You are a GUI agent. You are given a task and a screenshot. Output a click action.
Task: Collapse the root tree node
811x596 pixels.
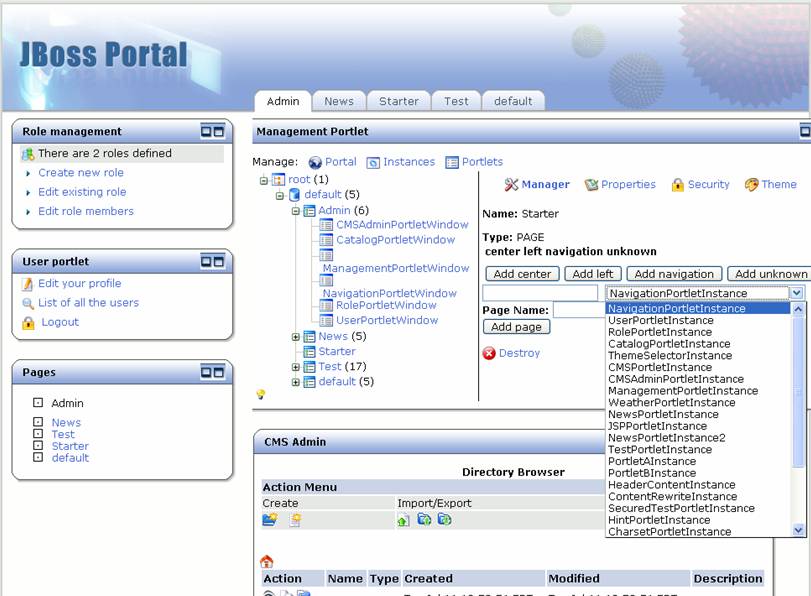point(264,180)
